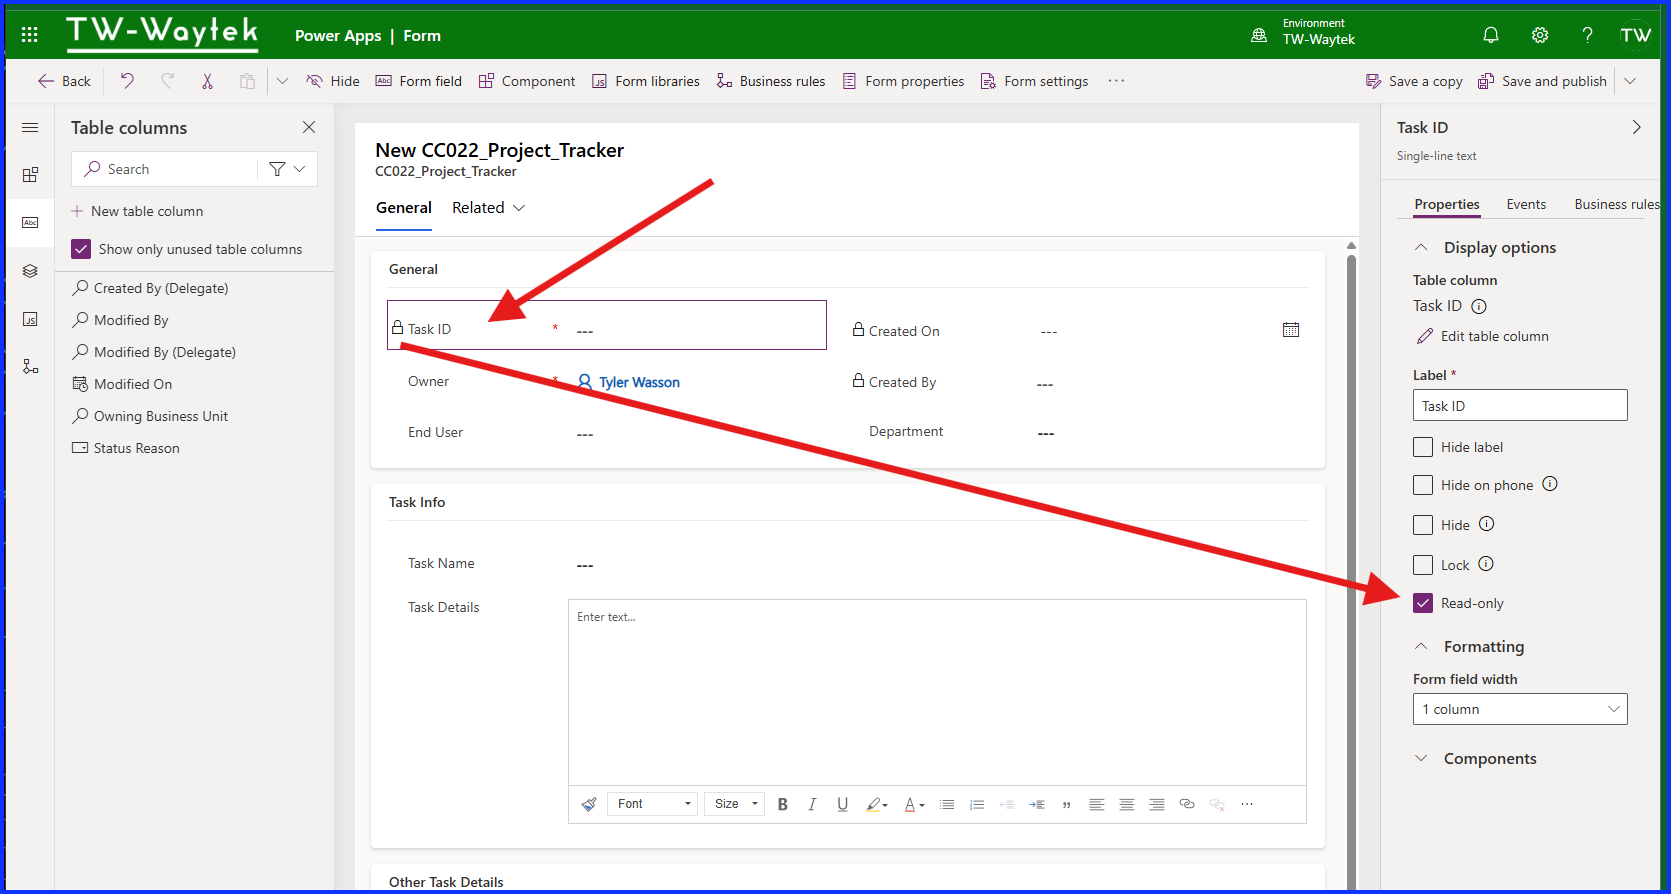Click the insert link icon

click(x=1187, y=804)
